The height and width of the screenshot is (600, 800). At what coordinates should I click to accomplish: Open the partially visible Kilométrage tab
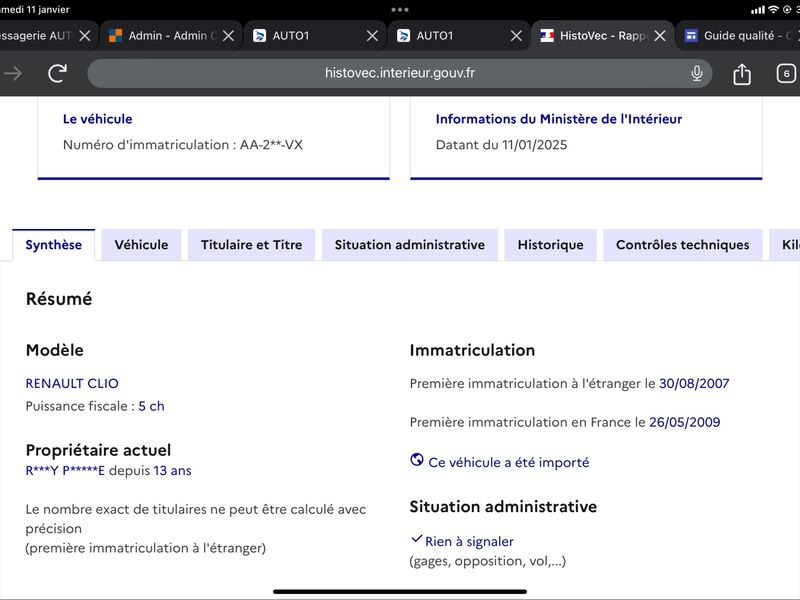[785, 245]
